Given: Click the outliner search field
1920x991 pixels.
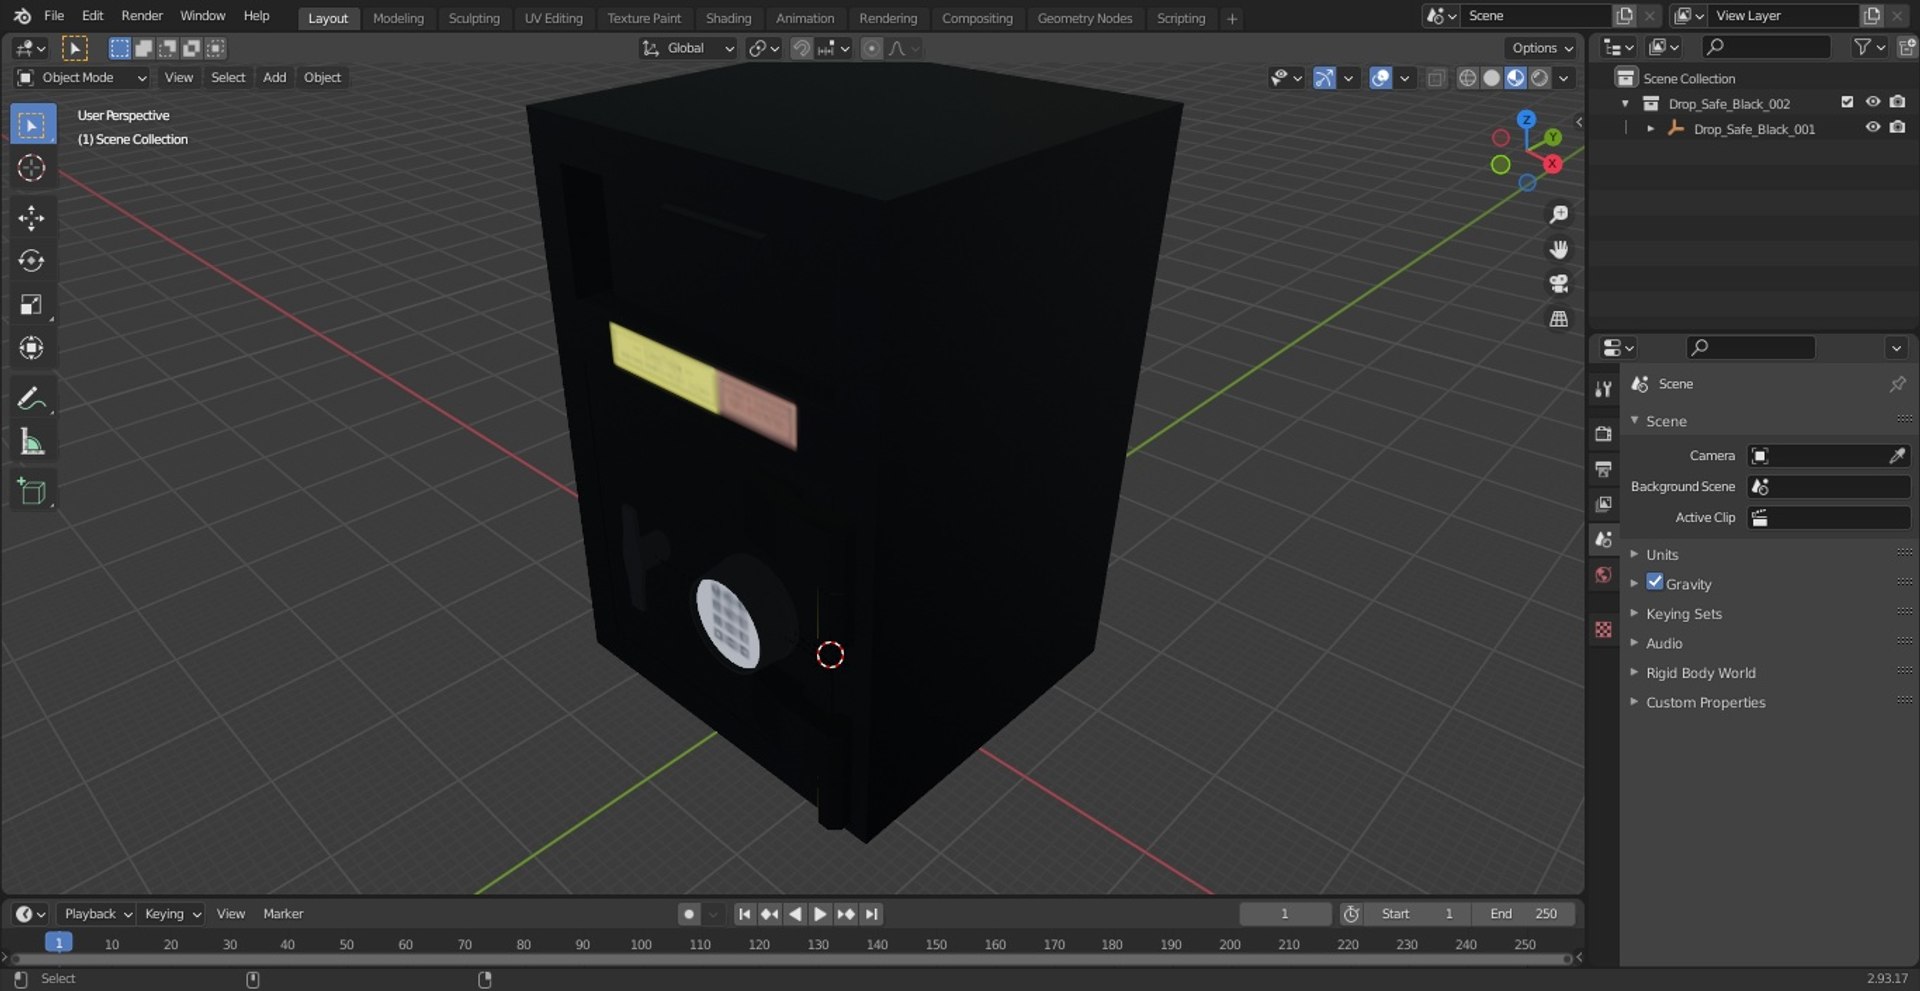Looking at the screenshot, I should pyautogui.click(x=1767, y=47).
